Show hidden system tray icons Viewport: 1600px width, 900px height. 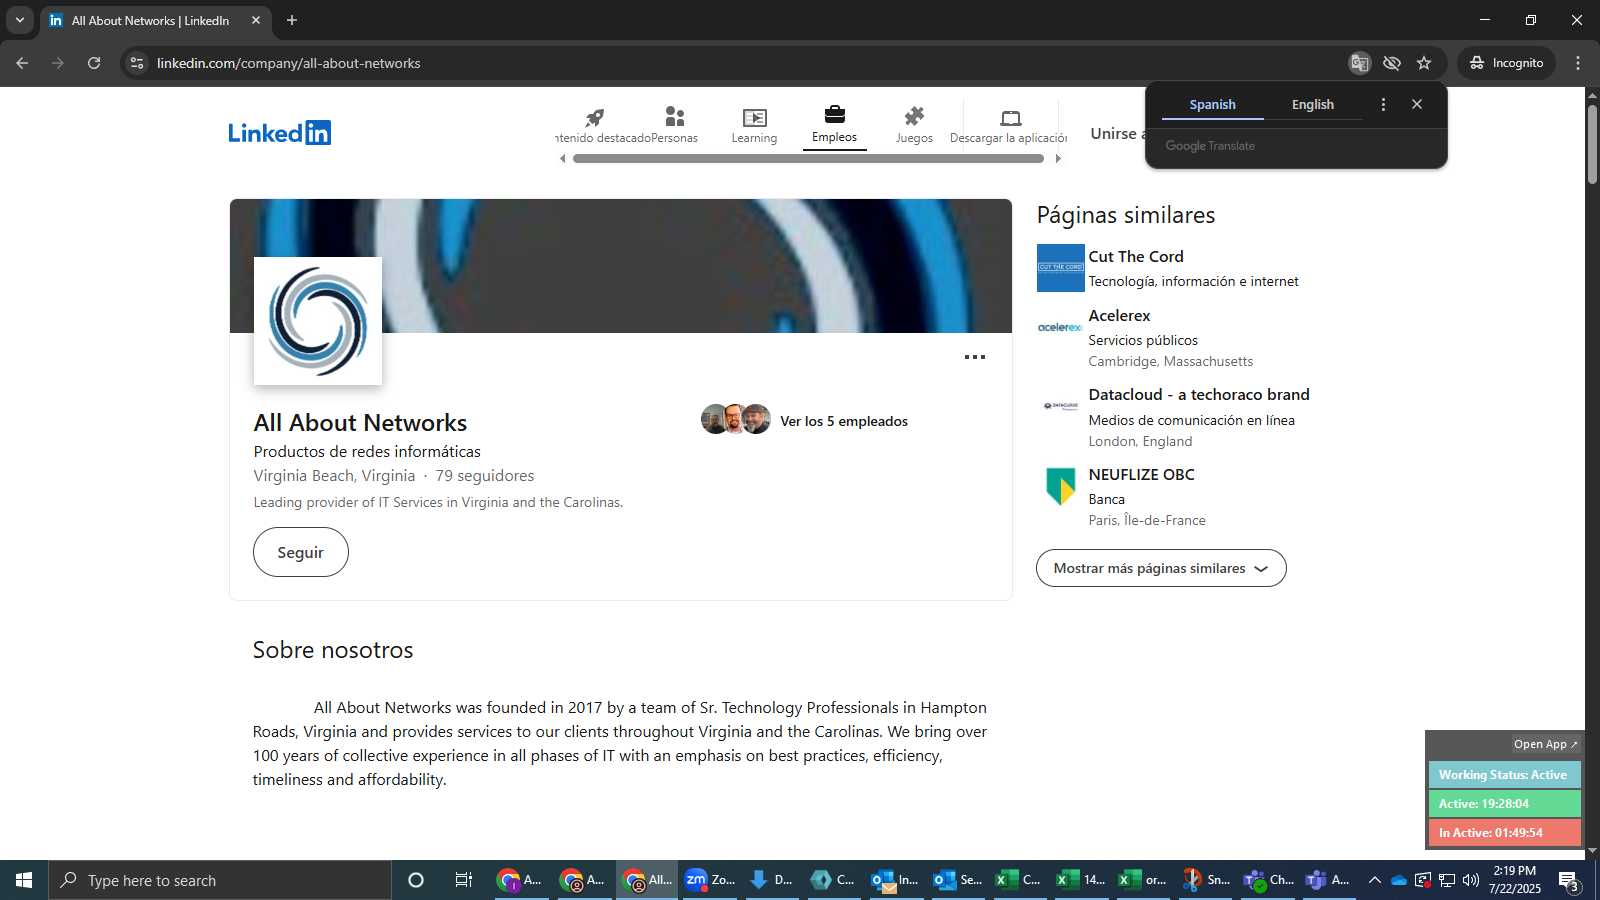1374,880
